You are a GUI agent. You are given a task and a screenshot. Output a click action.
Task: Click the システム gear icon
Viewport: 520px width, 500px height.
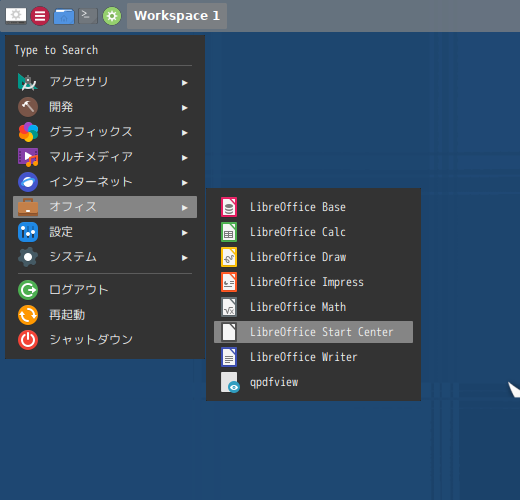point(28,257)
